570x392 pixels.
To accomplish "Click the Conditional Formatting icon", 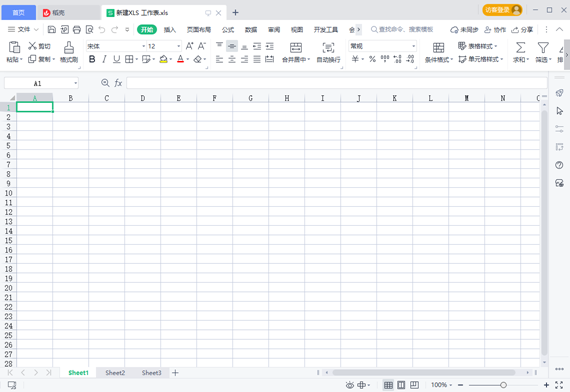I will coord(438,48).
